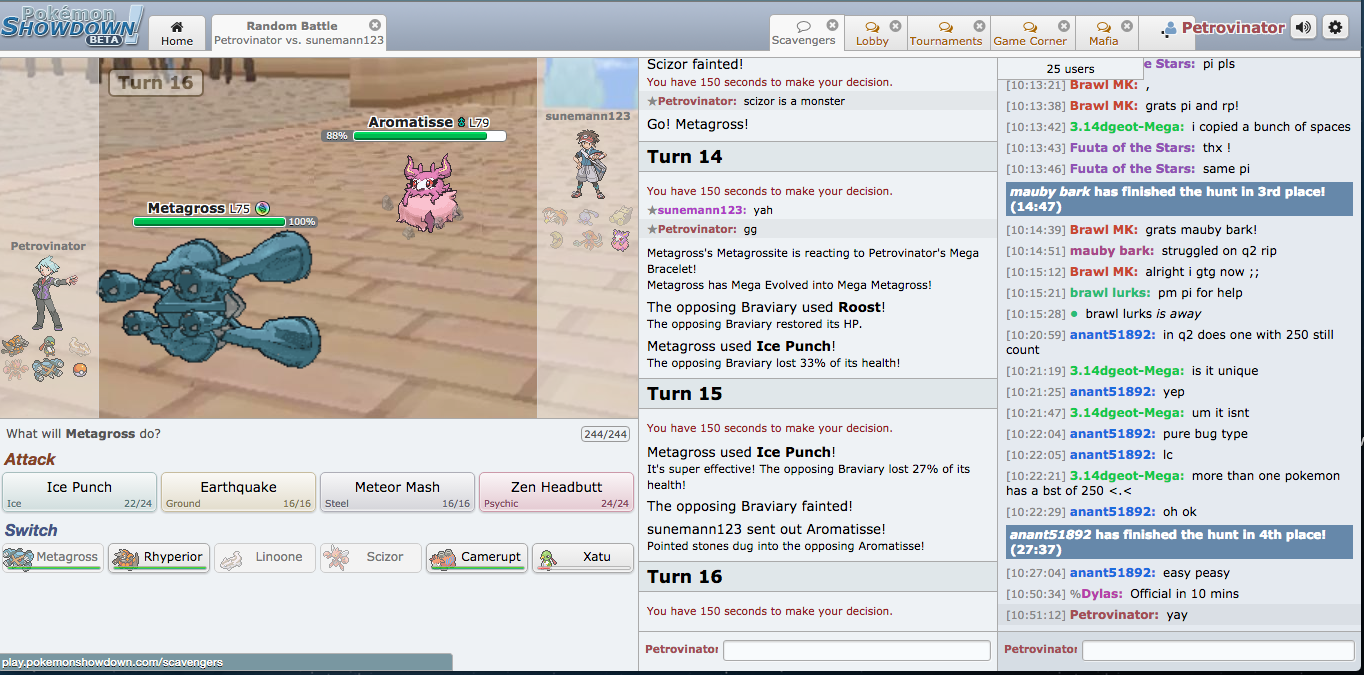This screenshot has width=1364, height=675.
Task: Switch to Camerupt
Action: coord(477,557)
